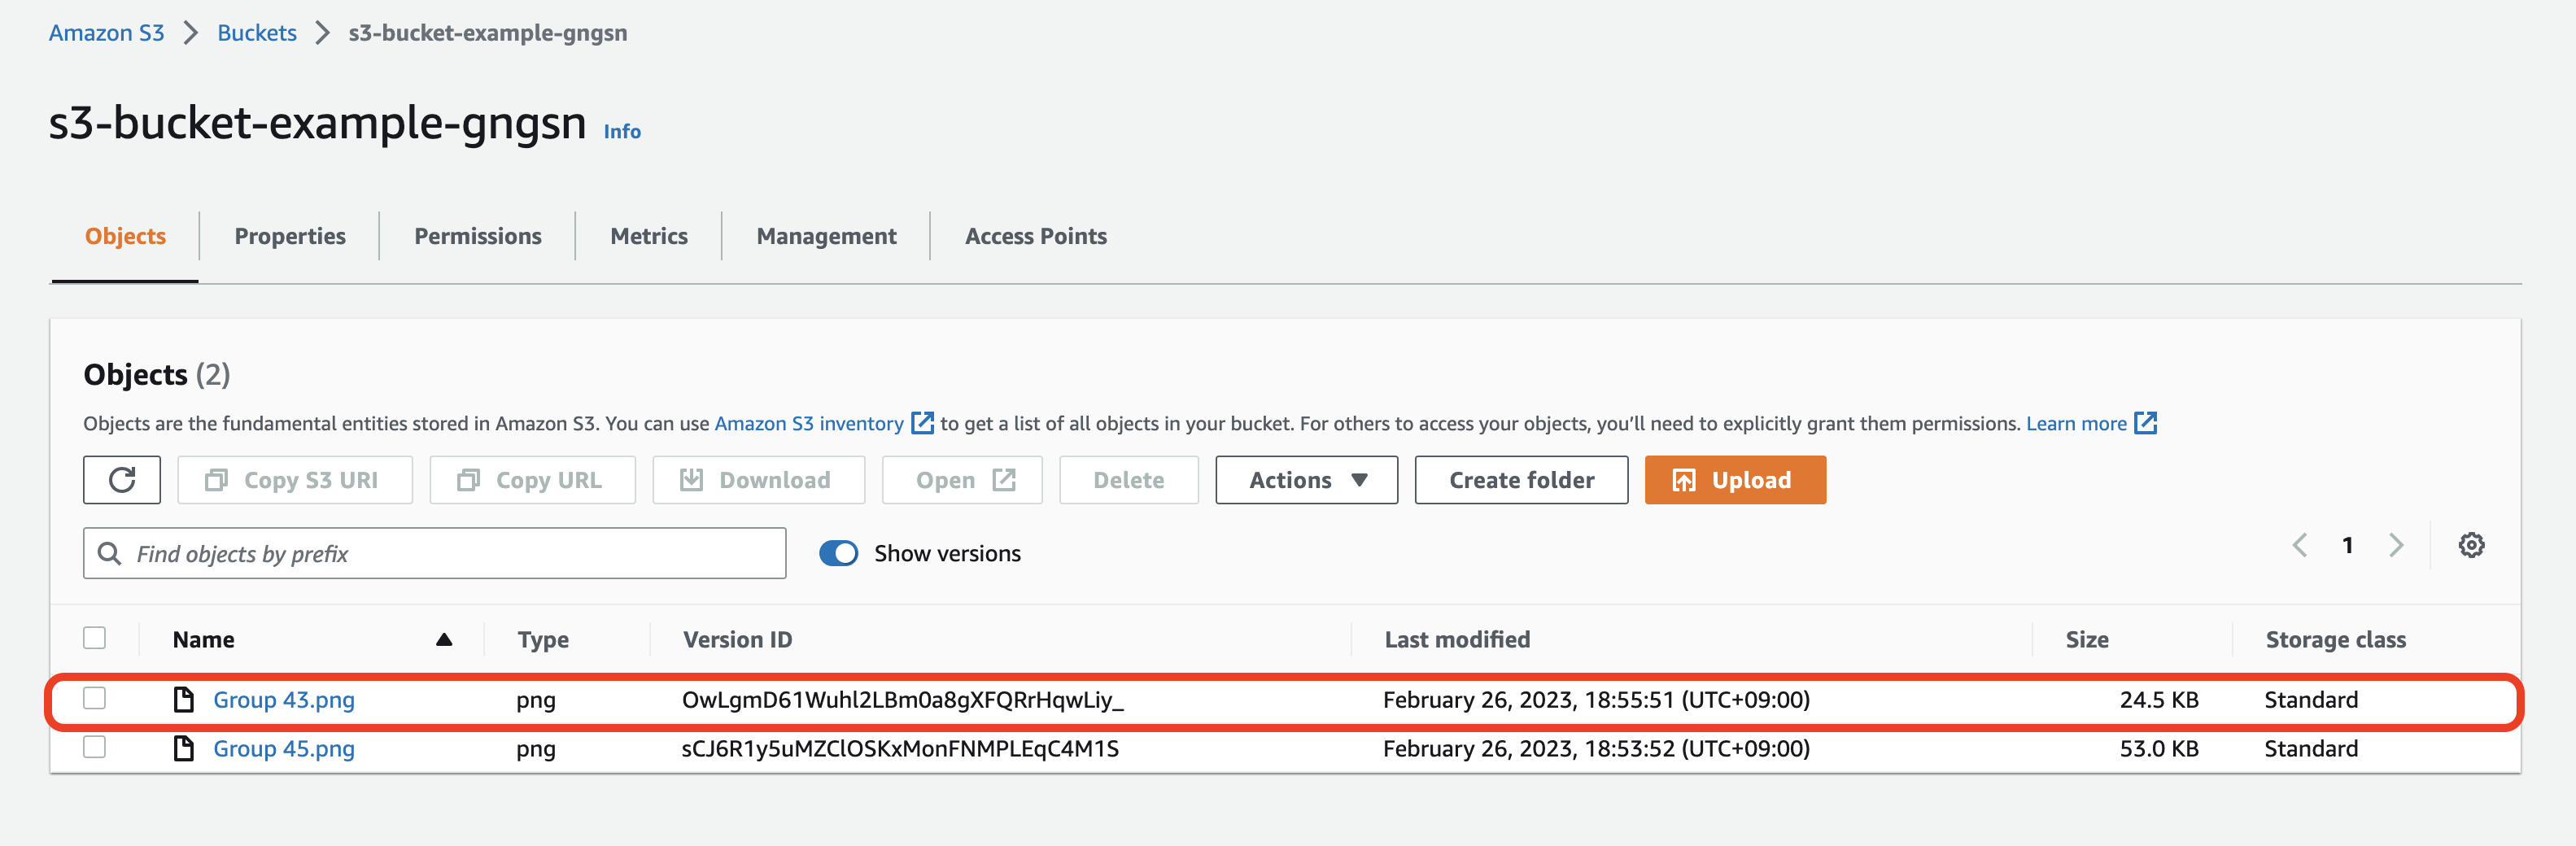The height and width of the screenshot is (846, 2576).
Task: Switch to the Objects tab
Action: pos(125,236)
